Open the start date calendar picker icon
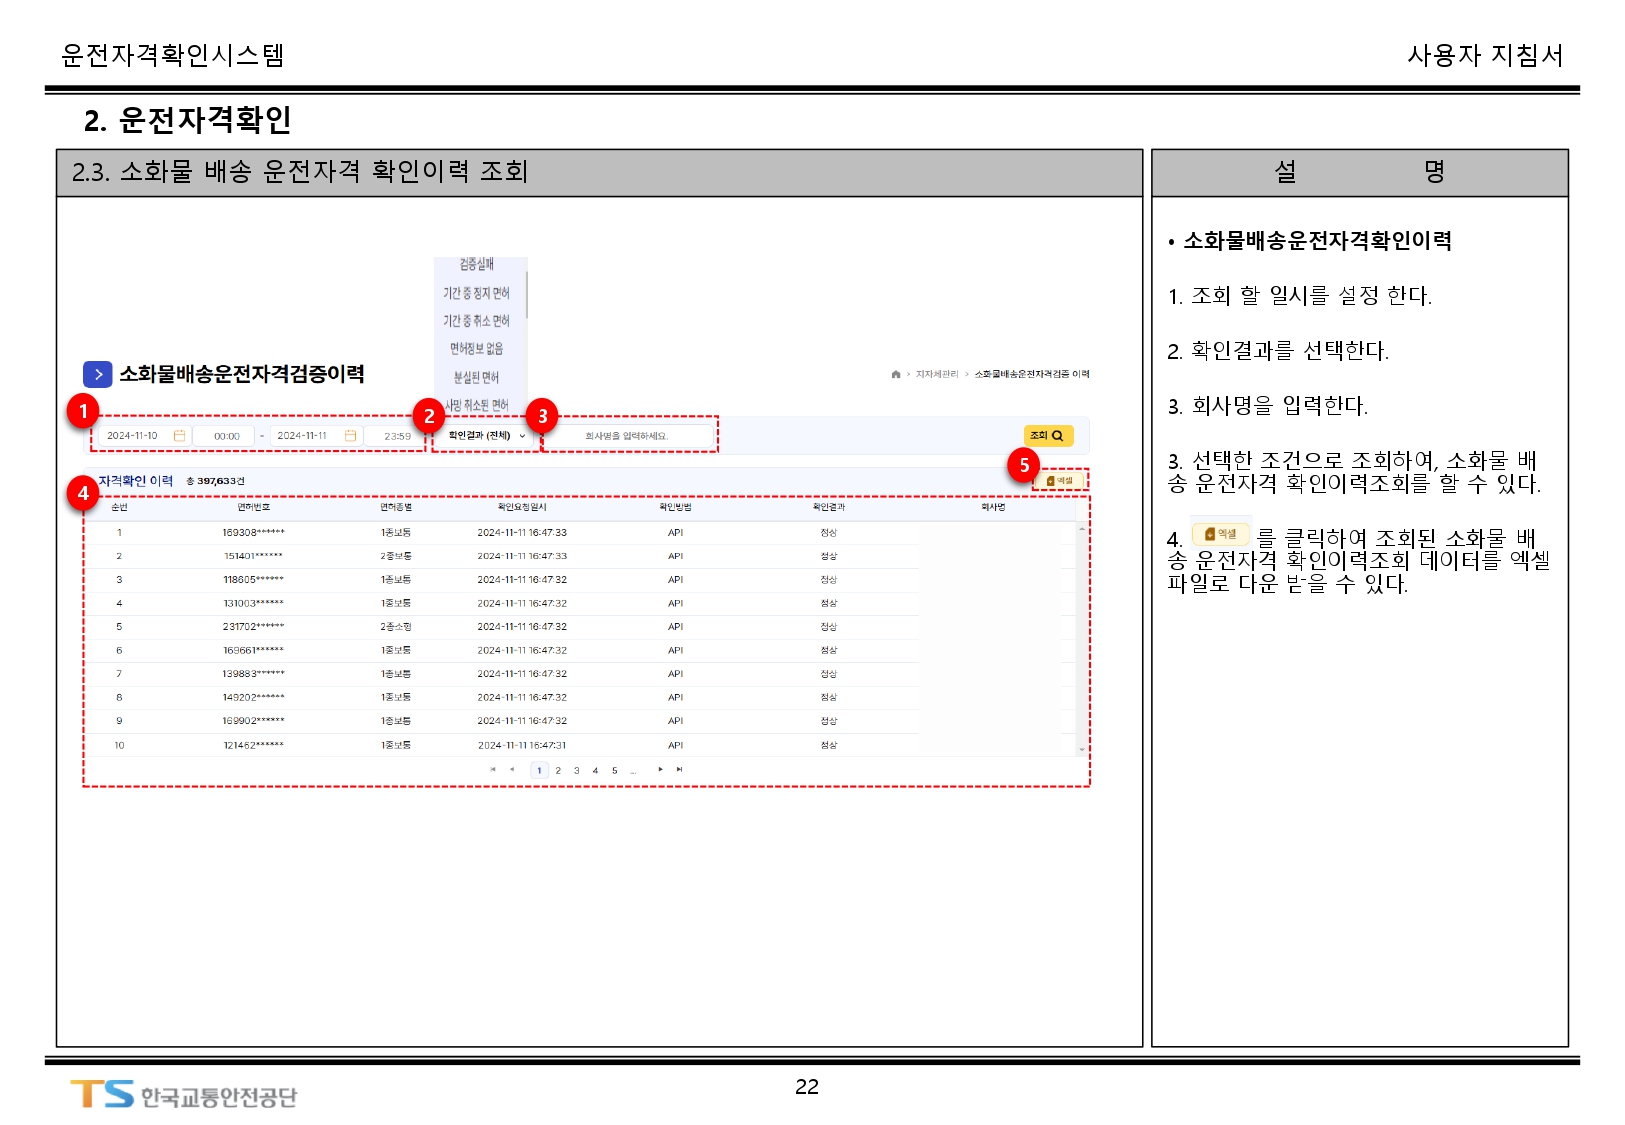 pos(180,436)
